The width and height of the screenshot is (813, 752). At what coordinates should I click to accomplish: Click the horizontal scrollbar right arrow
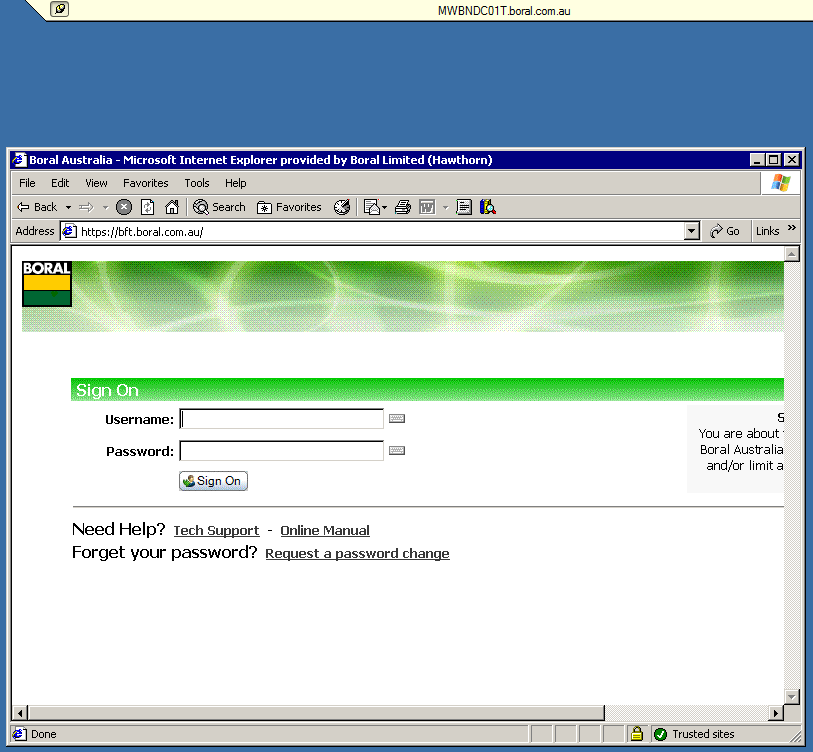point(776,713)
